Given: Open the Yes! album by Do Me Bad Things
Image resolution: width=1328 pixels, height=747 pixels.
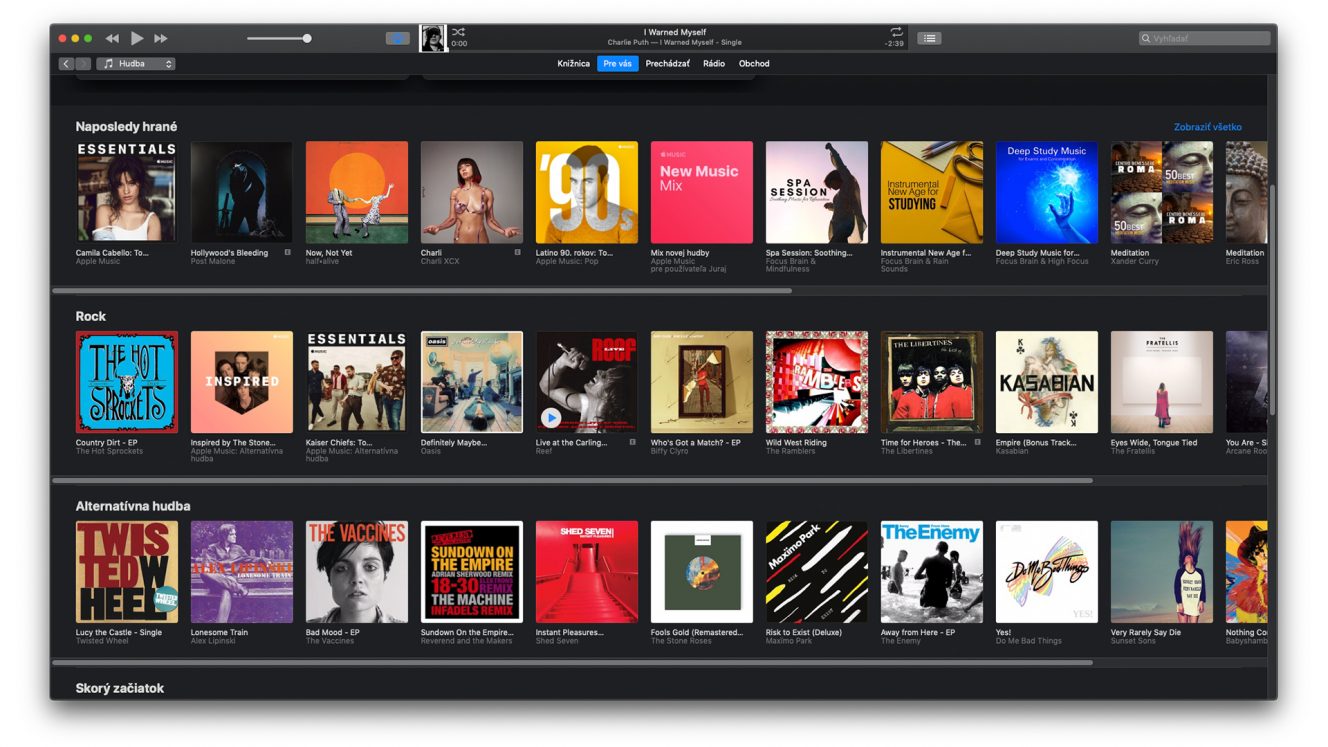Looking at the screenshot, I should tap(1047, 572).
